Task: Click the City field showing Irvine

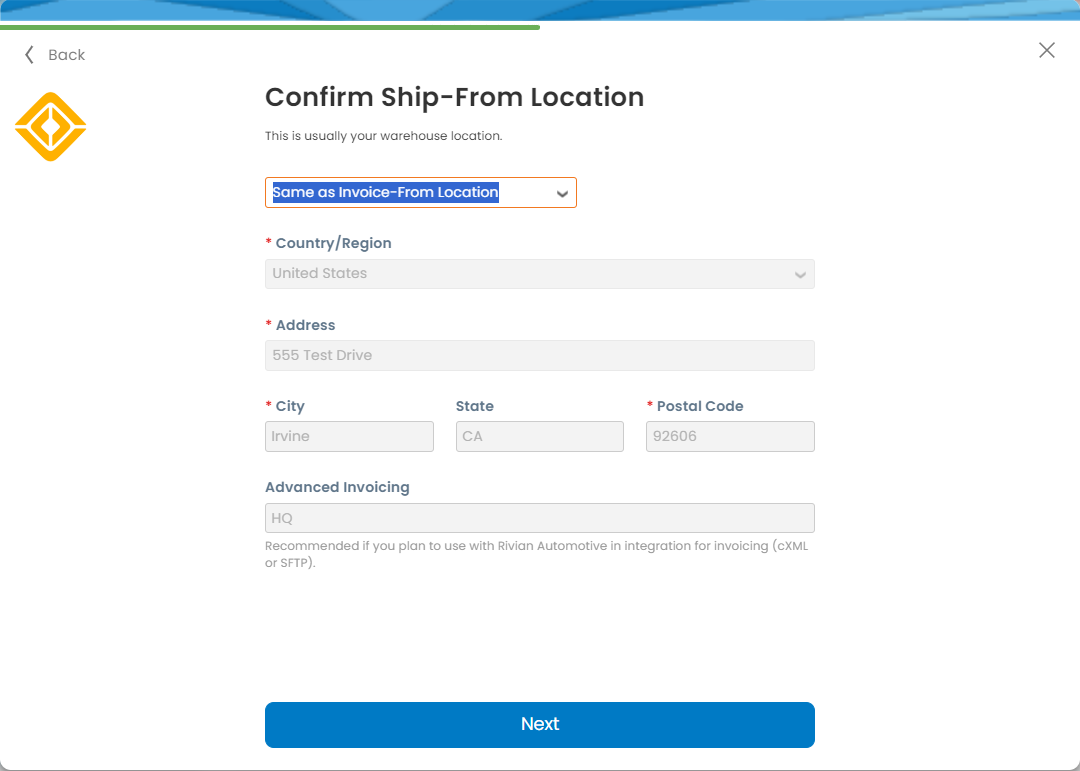Action: (349, 436)
